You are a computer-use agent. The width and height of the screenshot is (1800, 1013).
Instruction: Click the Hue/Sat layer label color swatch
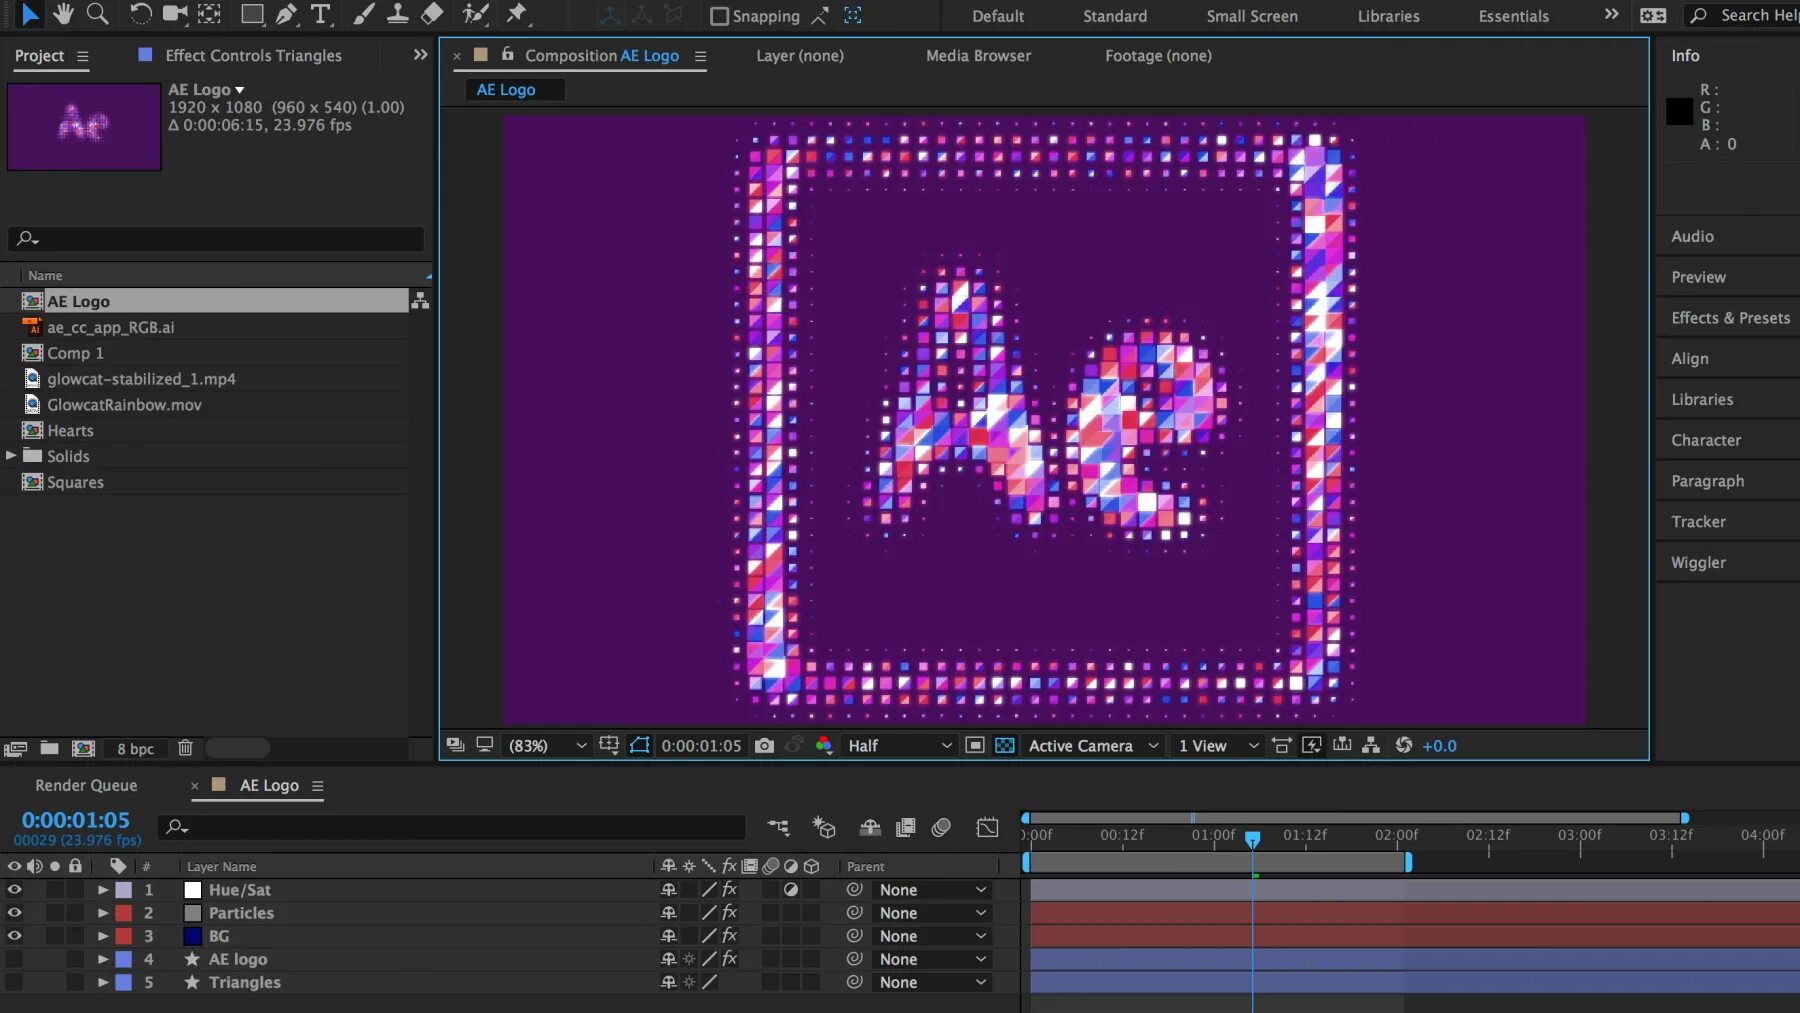[124, 889]
